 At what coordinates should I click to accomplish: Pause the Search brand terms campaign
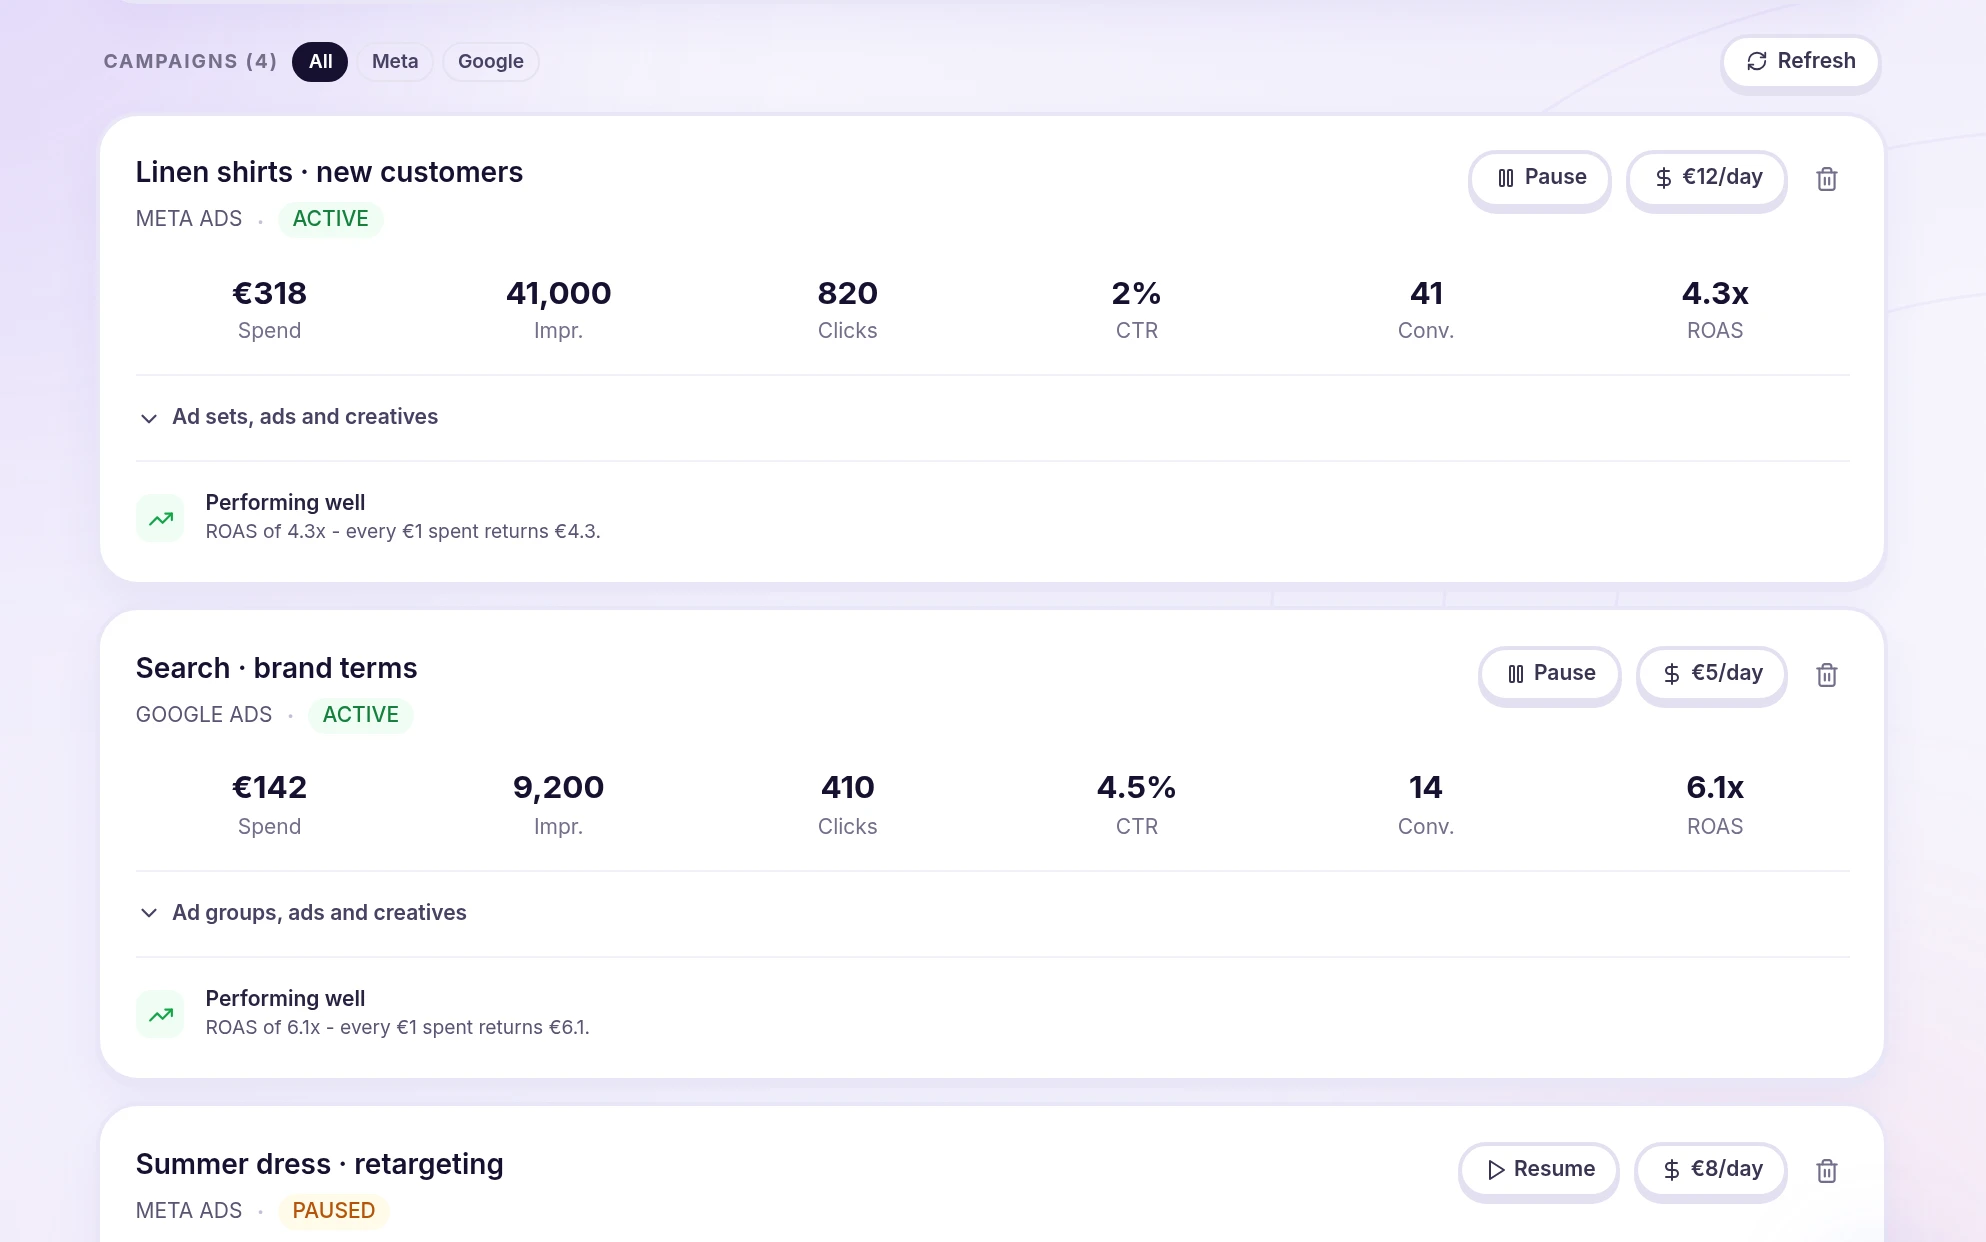(1550, 674)
